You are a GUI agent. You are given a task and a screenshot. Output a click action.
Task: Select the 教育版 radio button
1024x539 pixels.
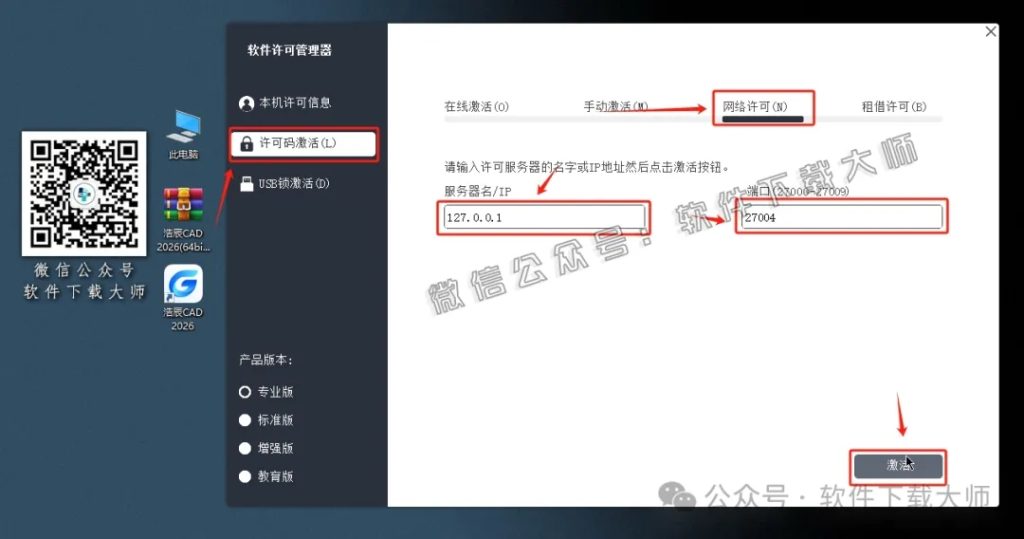(x=245, y=476)
